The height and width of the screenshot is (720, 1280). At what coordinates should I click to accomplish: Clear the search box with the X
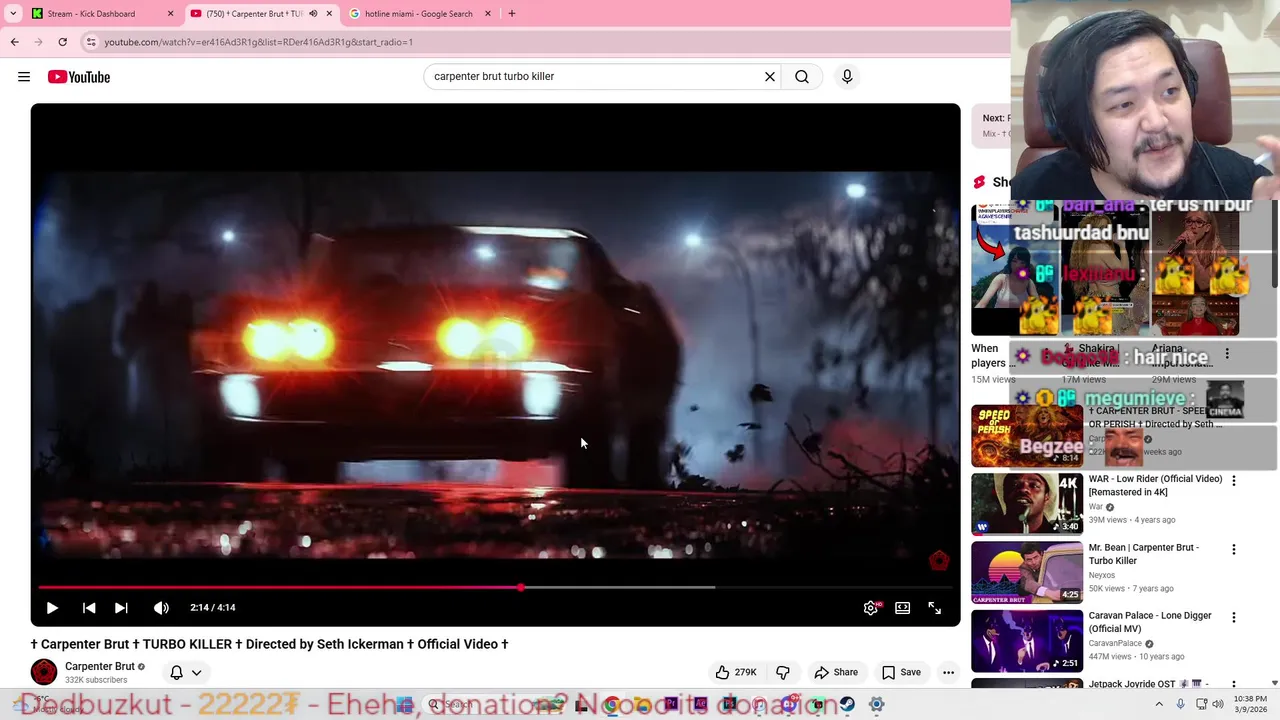770,76
